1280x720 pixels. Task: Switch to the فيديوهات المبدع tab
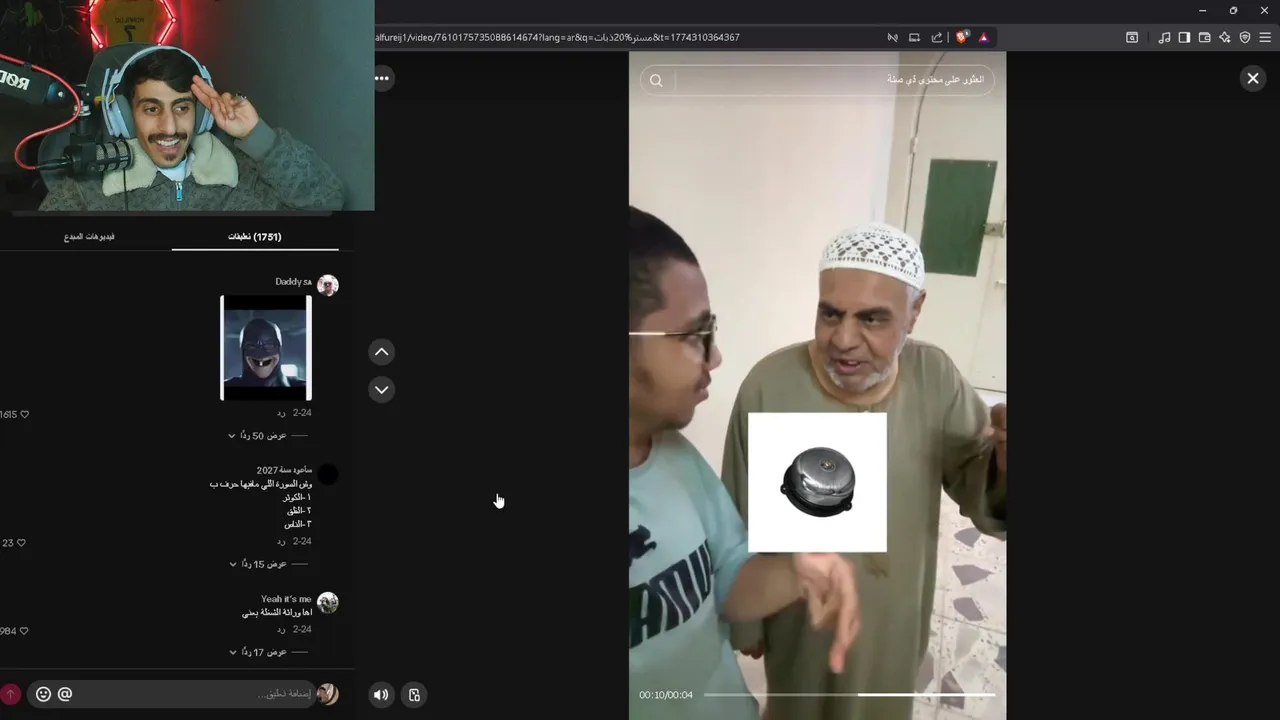(89, 237)
